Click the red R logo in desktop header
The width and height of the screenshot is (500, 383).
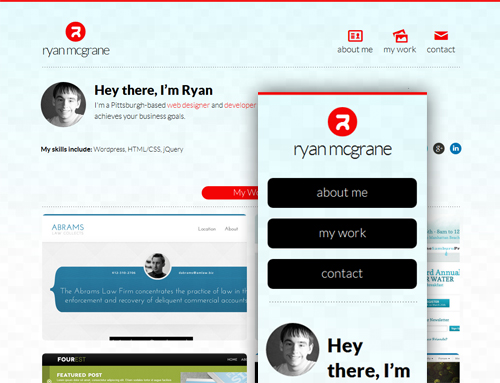76,32
